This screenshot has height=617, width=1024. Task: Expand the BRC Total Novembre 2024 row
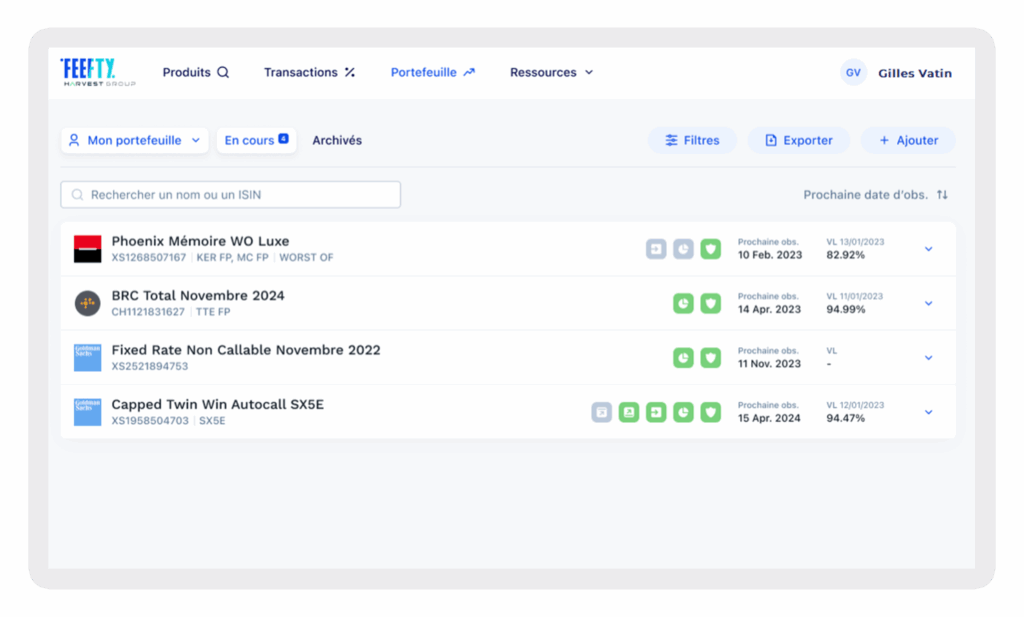928,303
